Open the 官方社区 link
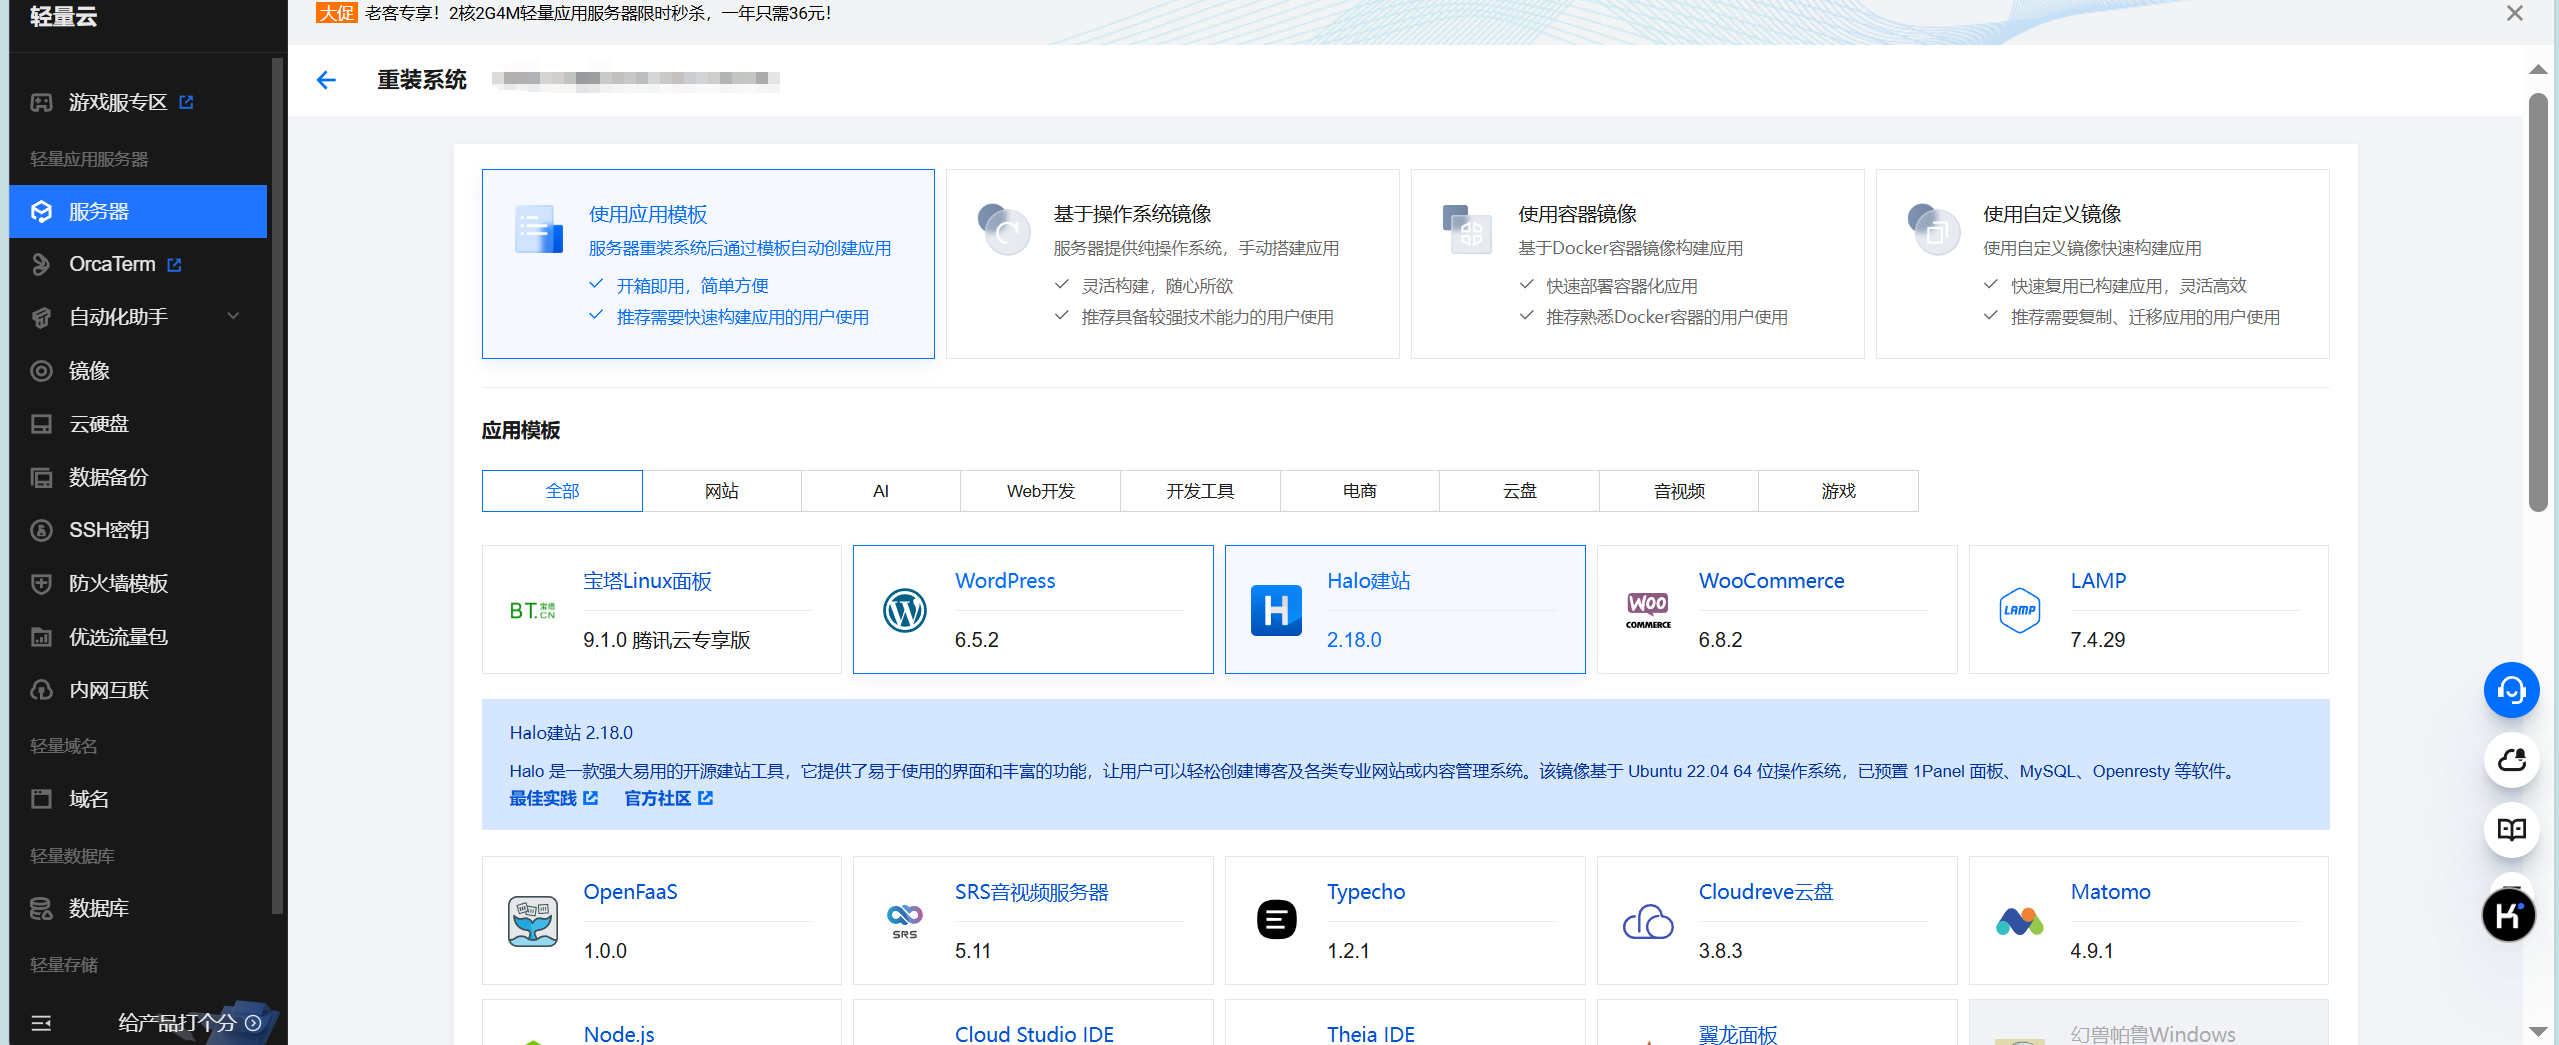Viewport: 2559px width, 1045px height. (x=669, y=798)
